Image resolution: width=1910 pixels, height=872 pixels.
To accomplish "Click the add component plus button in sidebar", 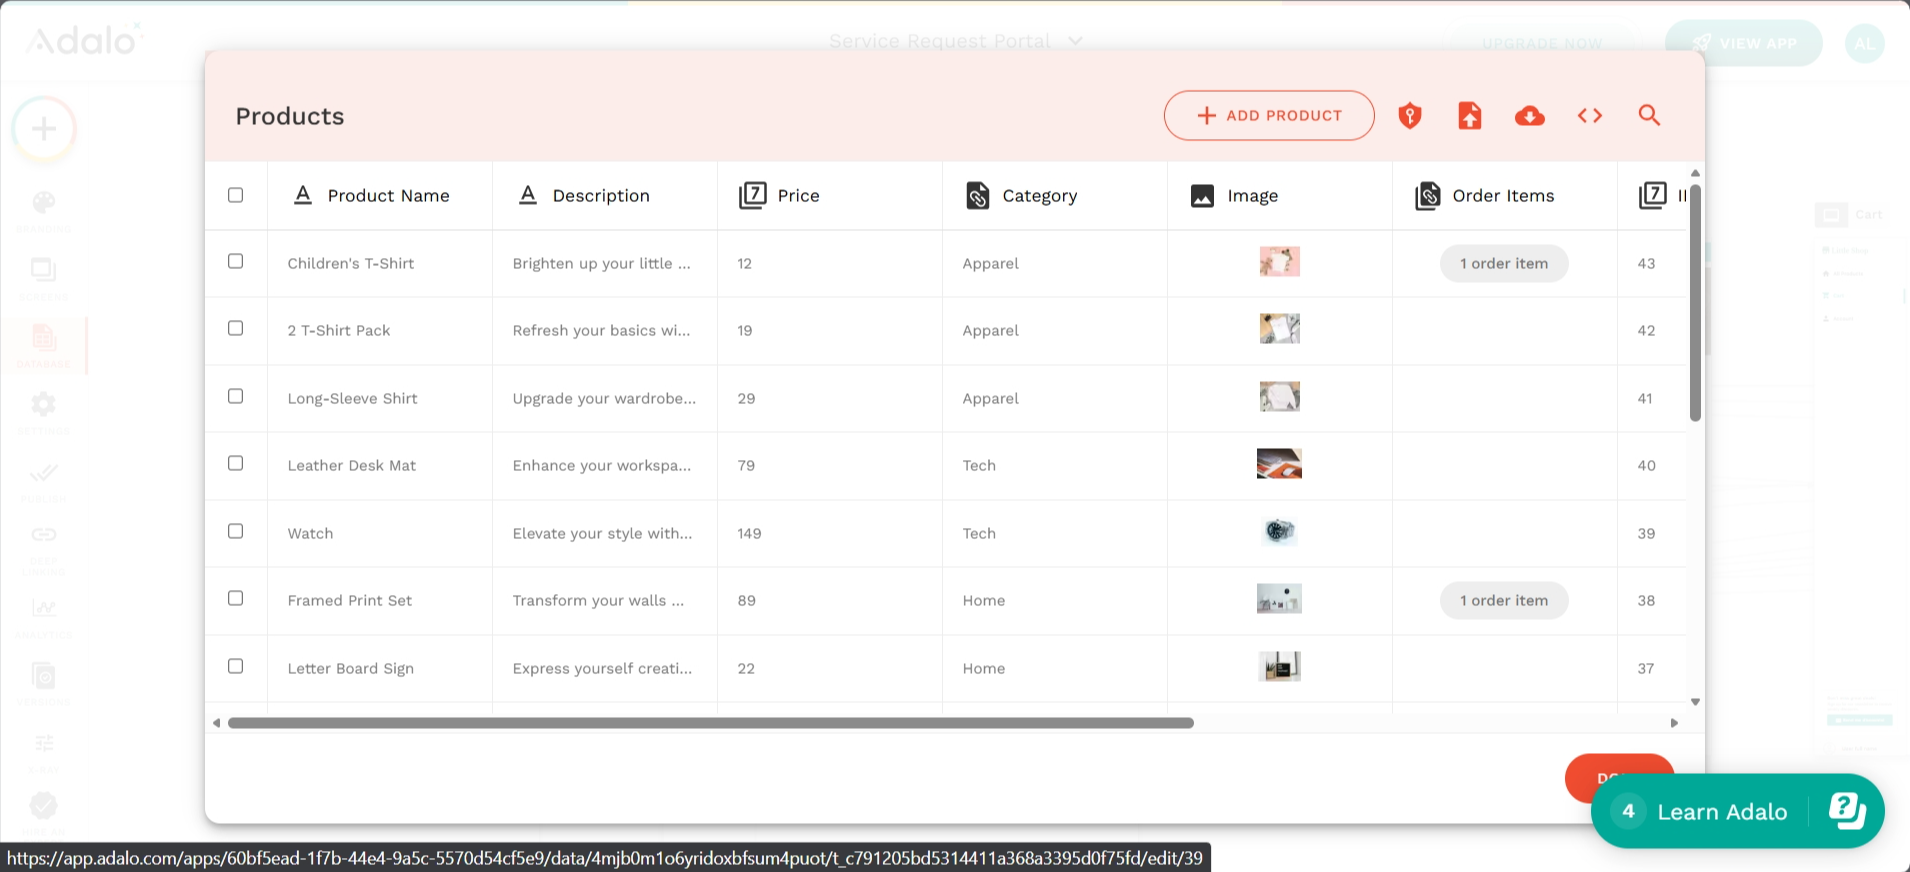I will 44,129.
